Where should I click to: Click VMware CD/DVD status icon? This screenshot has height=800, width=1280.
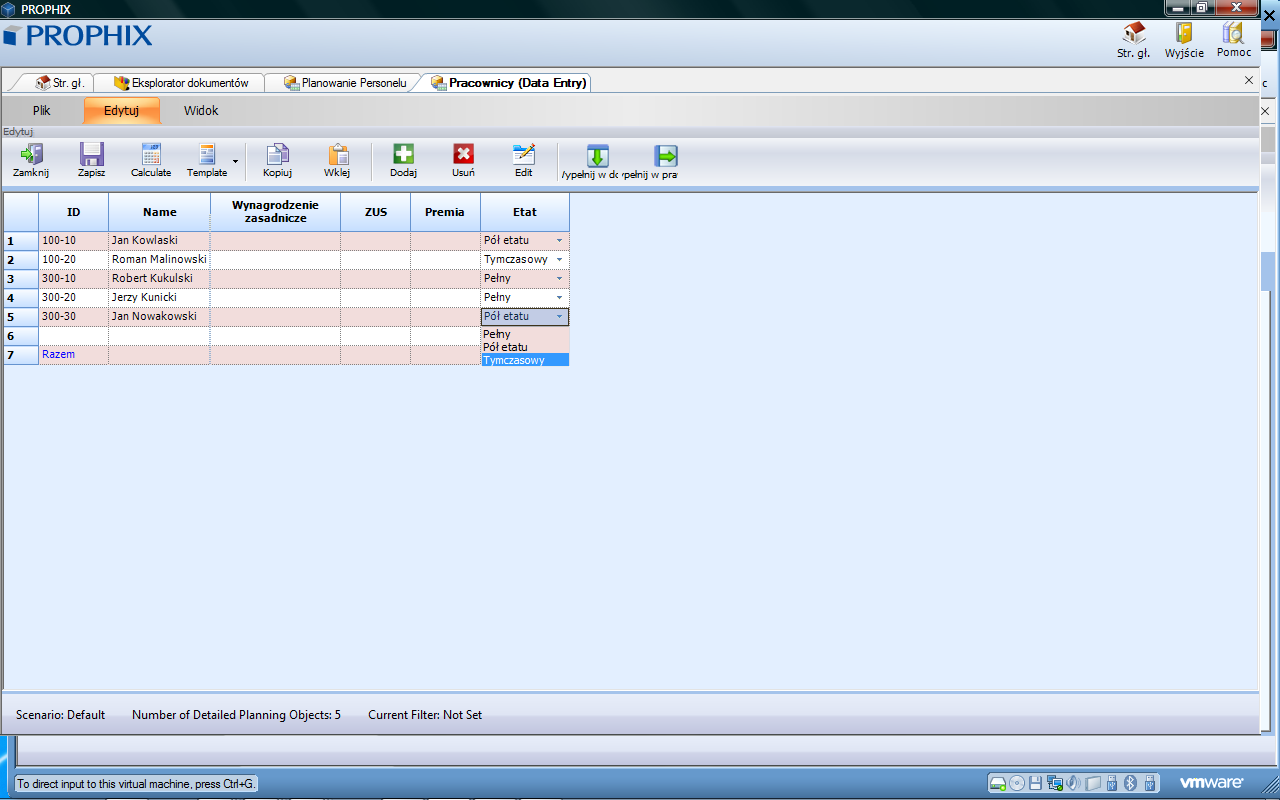(x=1017, y=783)
